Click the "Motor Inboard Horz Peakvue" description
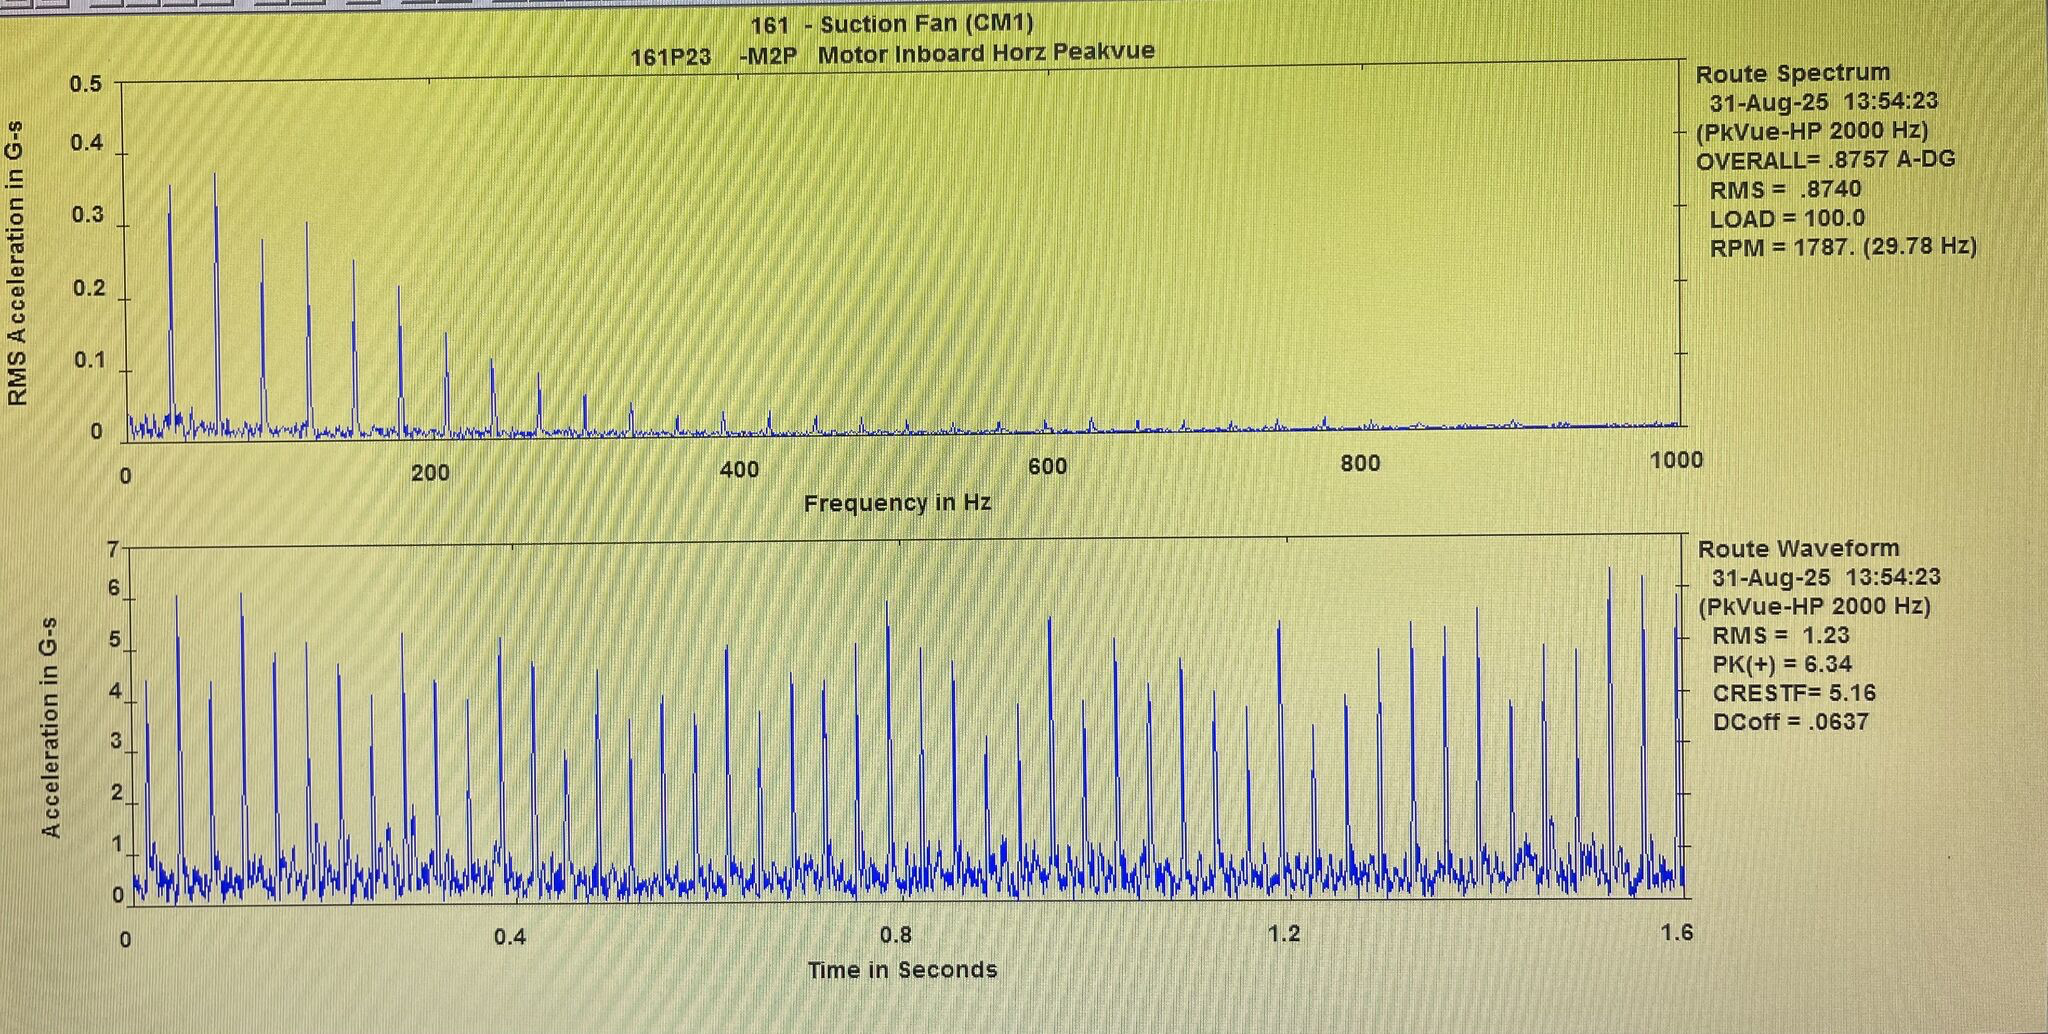Image resolution: width=2048 pixels, height=1034 pixels. click(986, 52)
